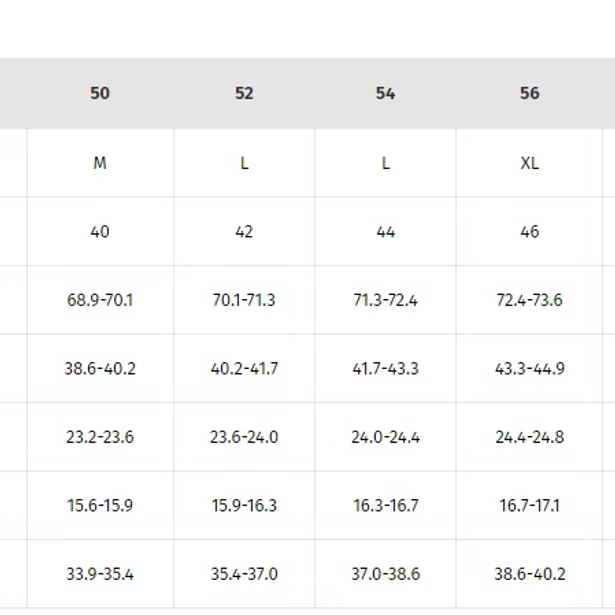615x615 pixels.
Task: Select the 43.3-44.9 measurement cell
Action: point(529,368)
